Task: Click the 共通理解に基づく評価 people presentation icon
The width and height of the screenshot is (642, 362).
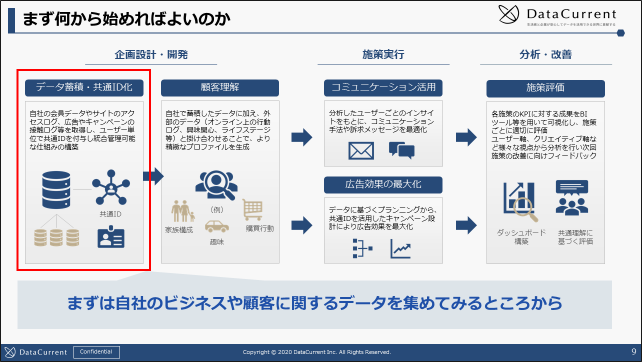Action: [572, 198]
